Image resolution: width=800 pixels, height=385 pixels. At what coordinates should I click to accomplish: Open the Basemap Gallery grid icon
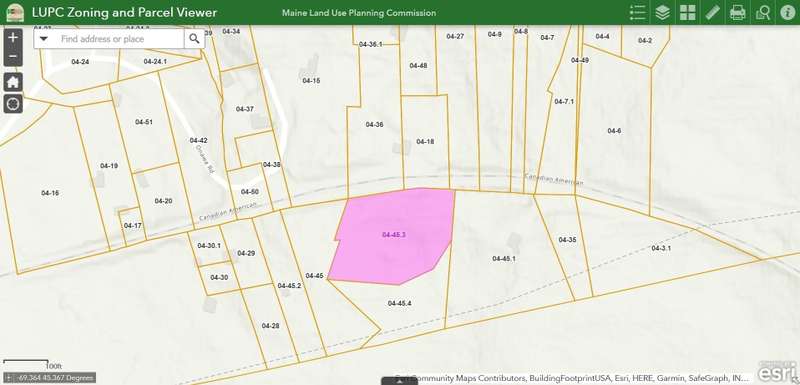point(687,12)
